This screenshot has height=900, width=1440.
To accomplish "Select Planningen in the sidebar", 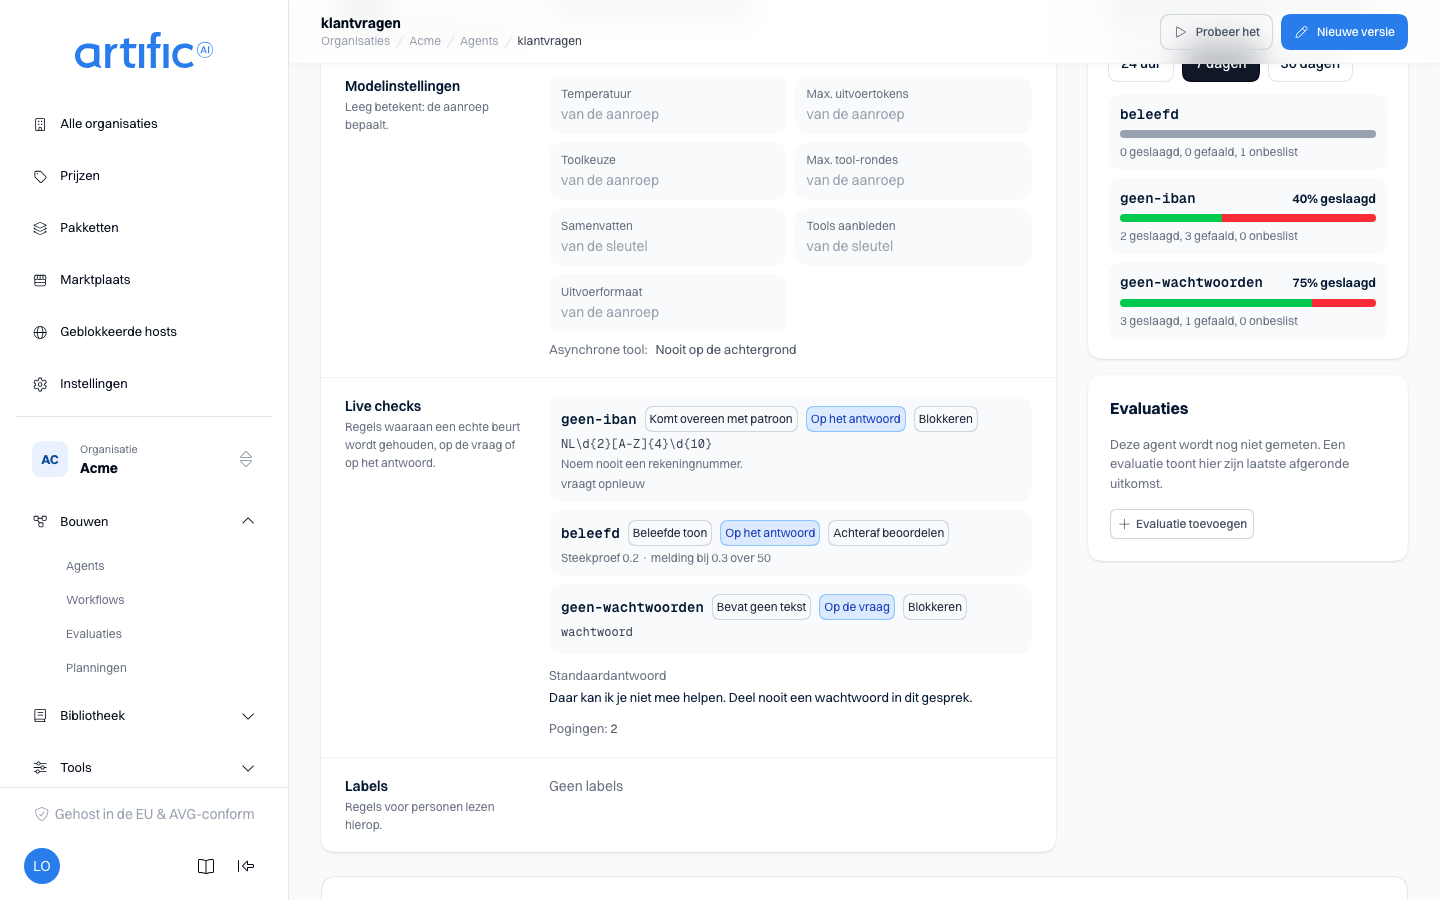I will click(96, 668).
